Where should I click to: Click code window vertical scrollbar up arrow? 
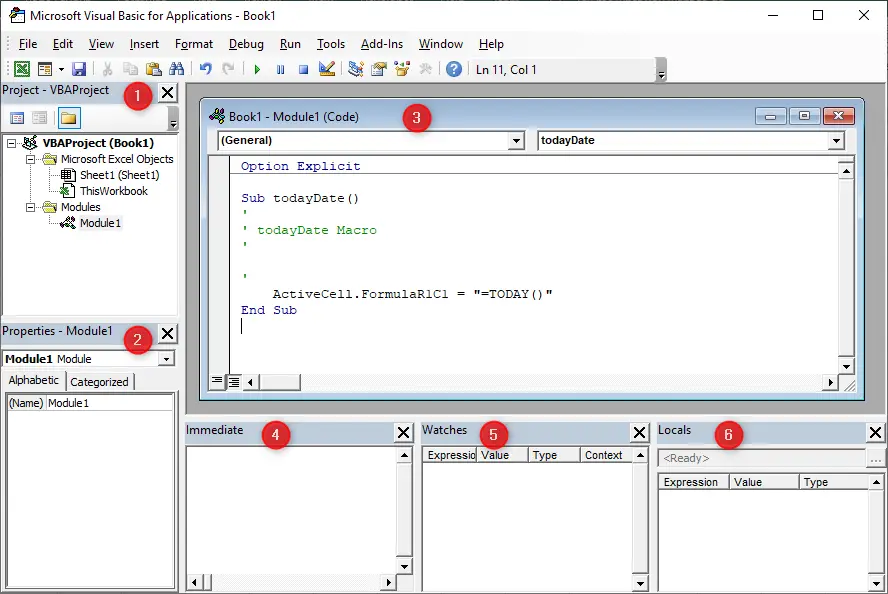(846, 171)
